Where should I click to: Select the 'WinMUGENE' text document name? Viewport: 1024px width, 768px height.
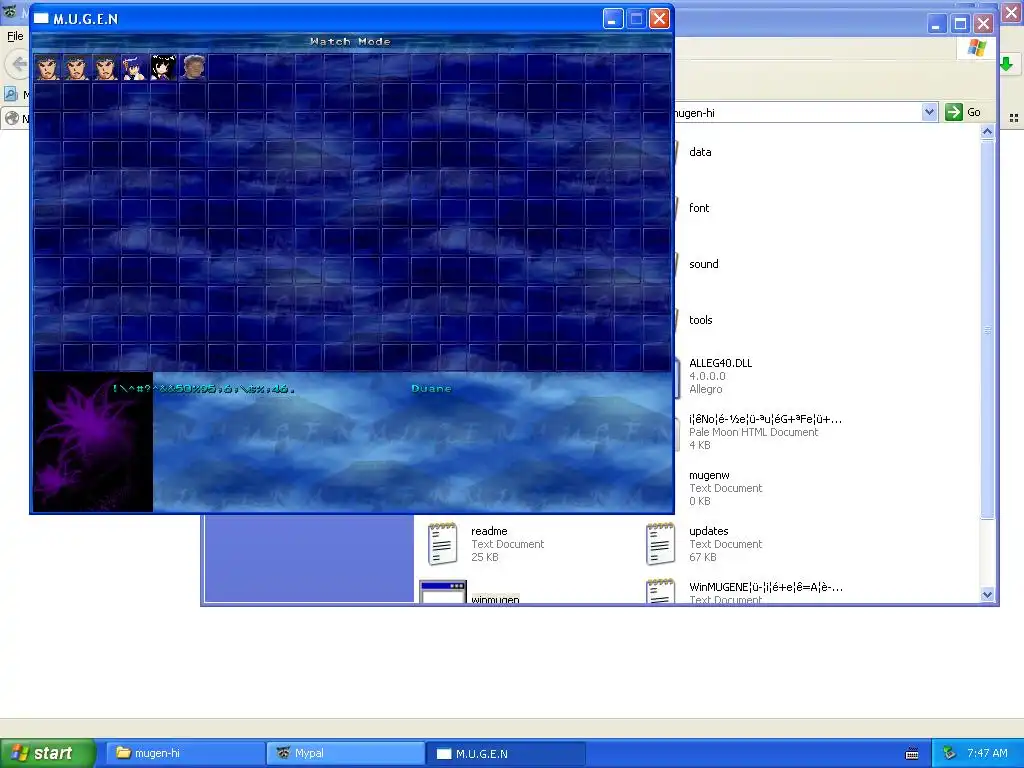point(765,587)
